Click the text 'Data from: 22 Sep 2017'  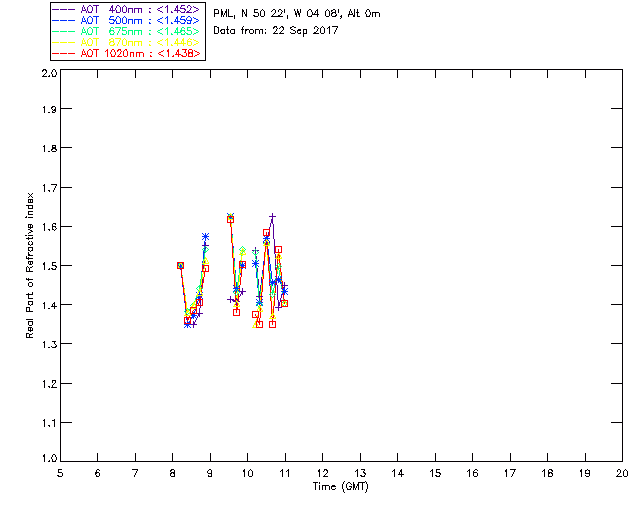(276, 31)
